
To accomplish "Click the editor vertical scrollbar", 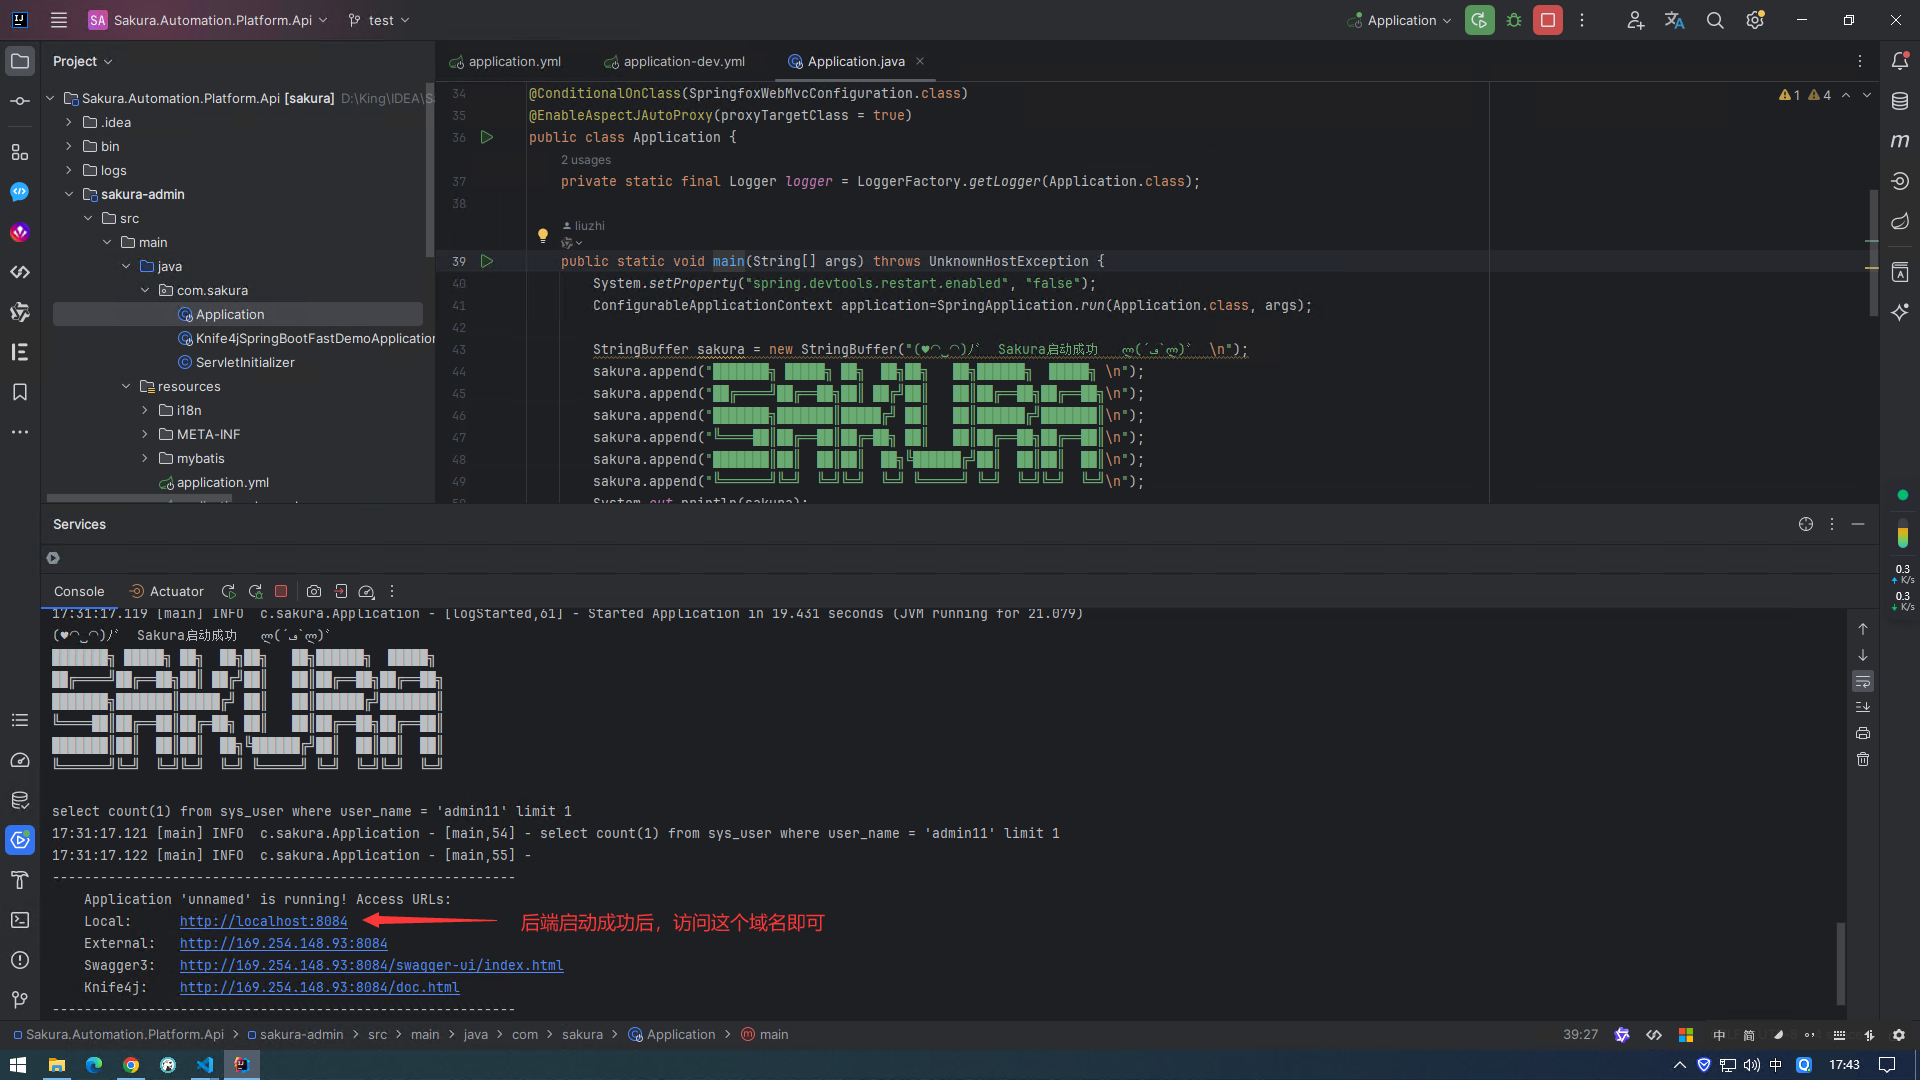I will pos(1873,252).
